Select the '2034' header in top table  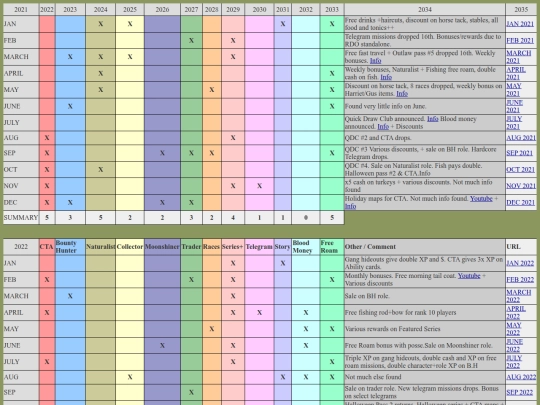425,10
